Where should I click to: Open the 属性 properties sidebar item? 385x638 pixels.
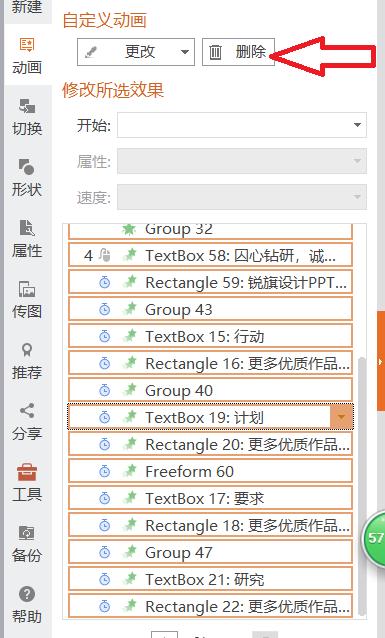point(27,239)
